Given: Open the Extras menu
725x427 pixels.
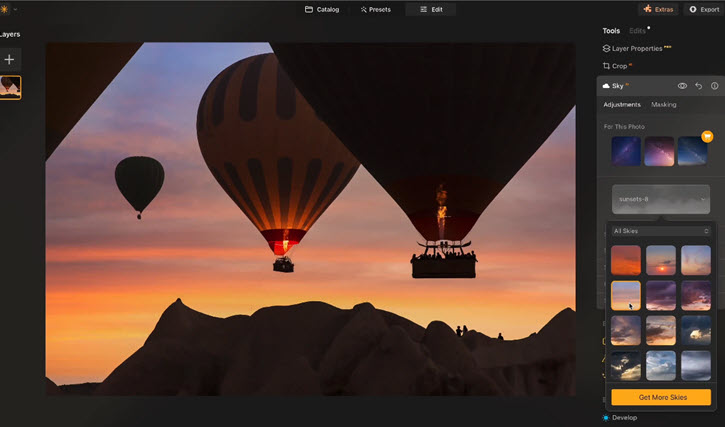Looking at the screenshot, I should tap(658, 9).
